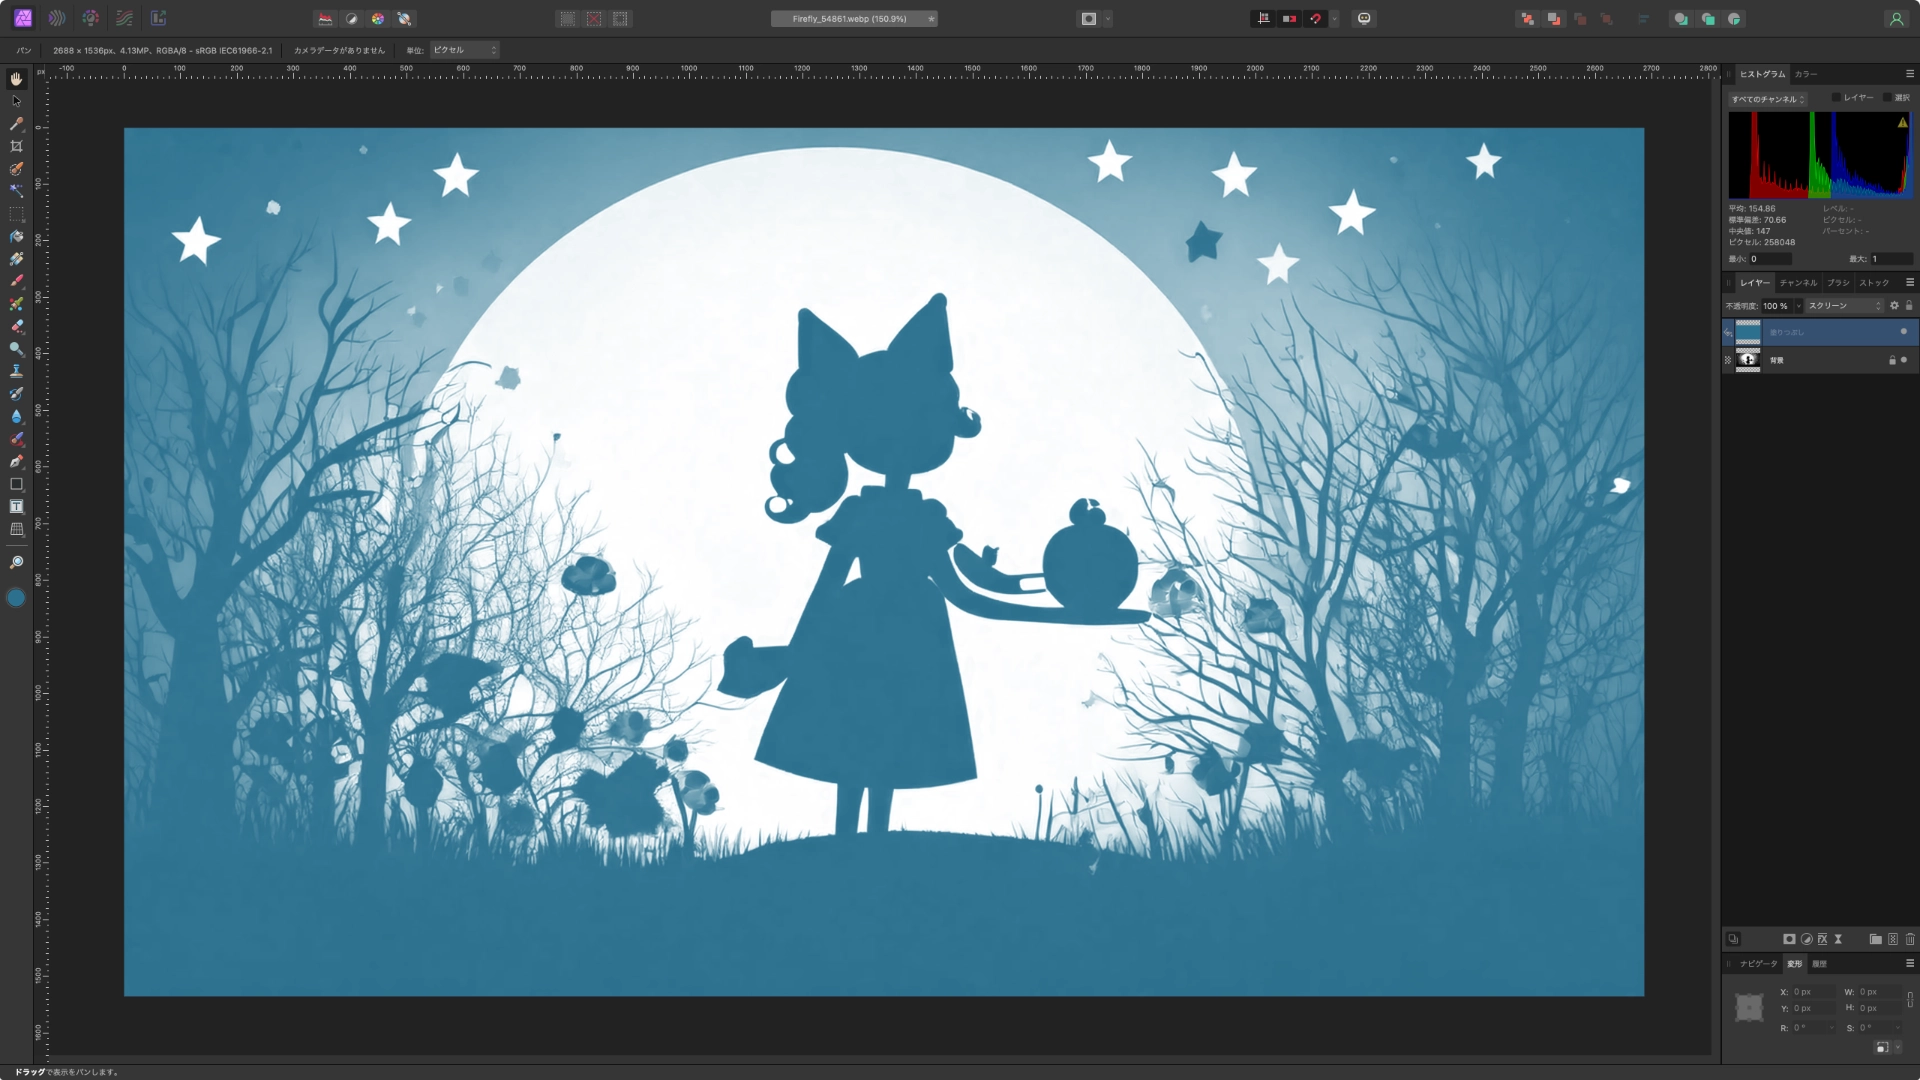The width and height of the screenshot is (1920, 1080).
Task: Click the layer FX effects icon
Action: coord(1823,939)
